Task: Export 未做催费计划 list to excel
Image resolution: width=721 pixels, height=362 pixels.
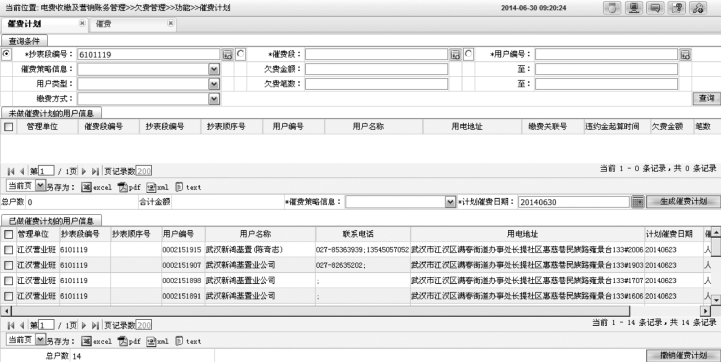Action: (x=96, y=187)
